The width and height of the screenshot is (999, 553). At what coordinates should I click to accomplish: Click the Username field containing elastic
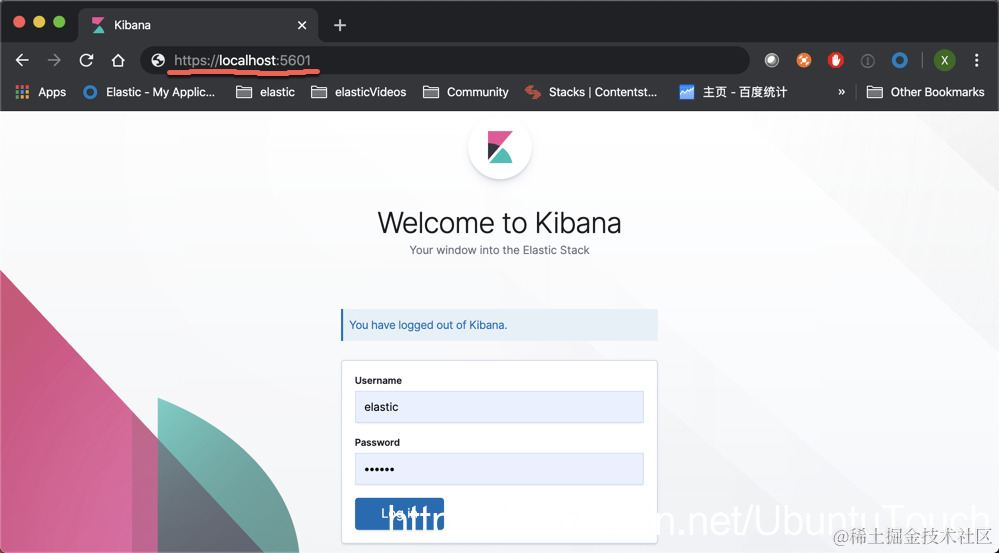499,406
